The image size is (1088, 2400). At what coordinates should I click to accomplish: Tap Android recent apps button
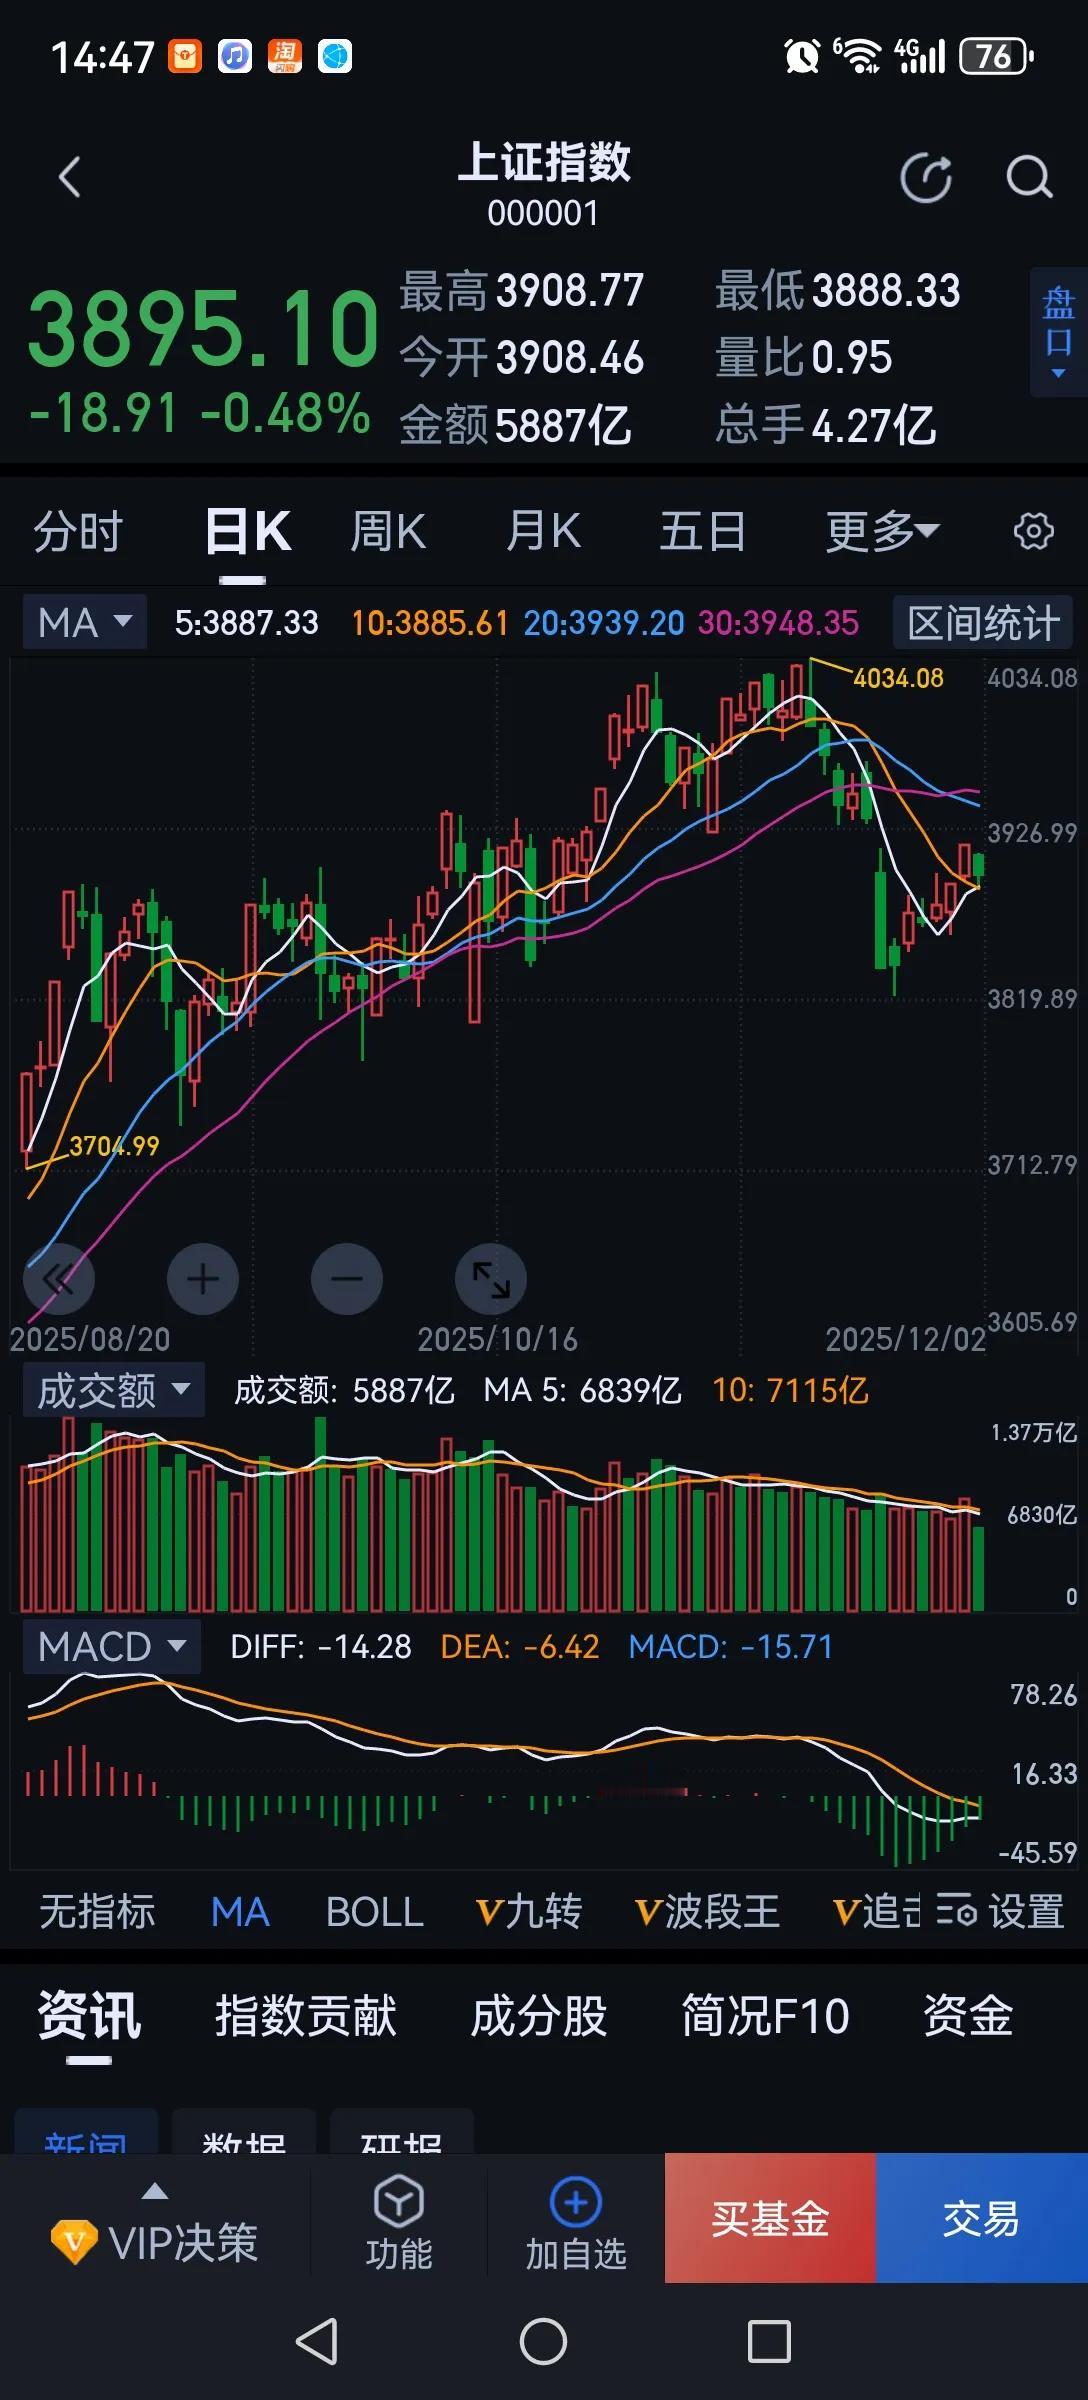coord(769,2341)
